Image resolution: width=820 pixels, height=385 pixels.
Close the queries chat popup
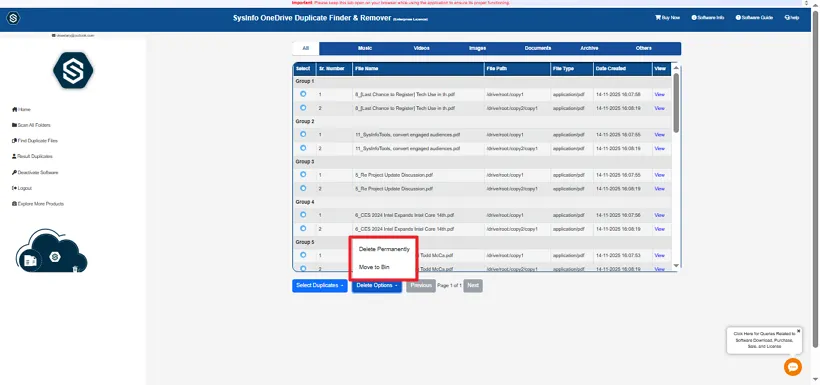(799, 331)
